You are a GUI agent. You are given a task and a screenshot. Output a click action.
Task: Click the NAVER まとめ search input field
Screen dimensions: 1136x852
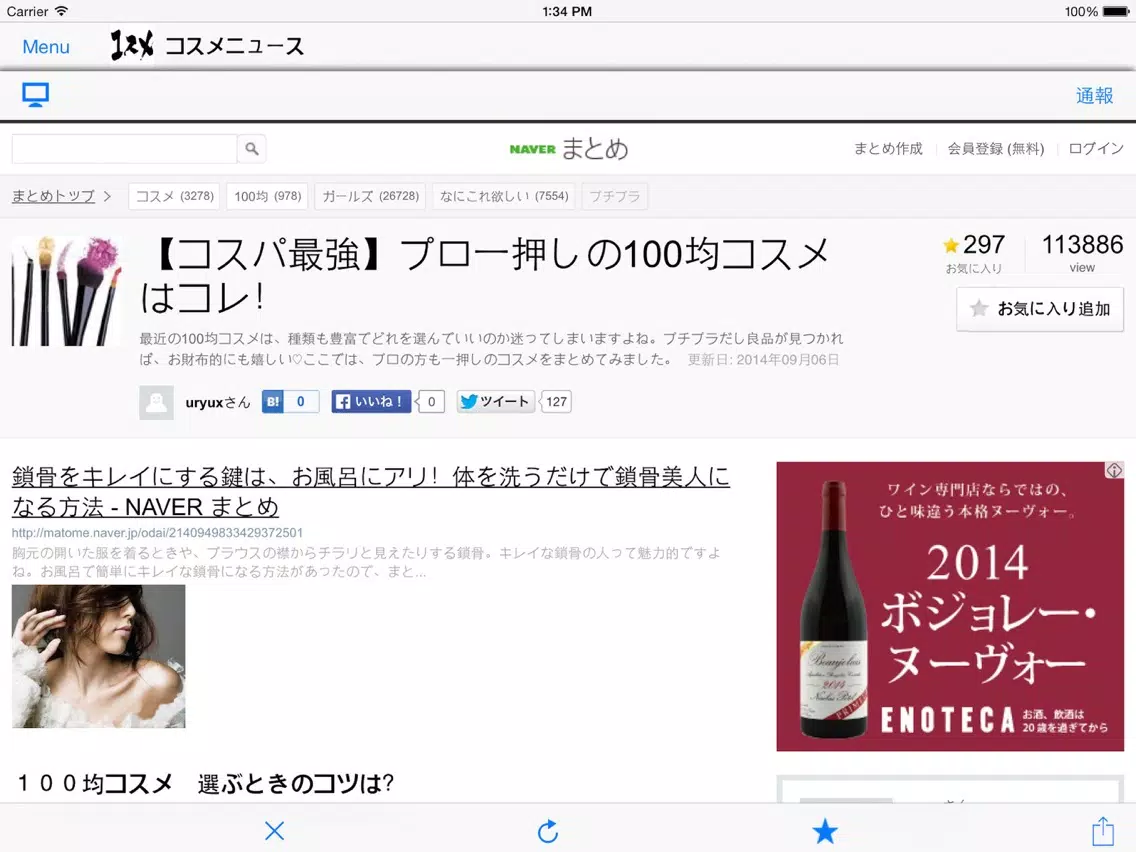(x=125, y=149)
